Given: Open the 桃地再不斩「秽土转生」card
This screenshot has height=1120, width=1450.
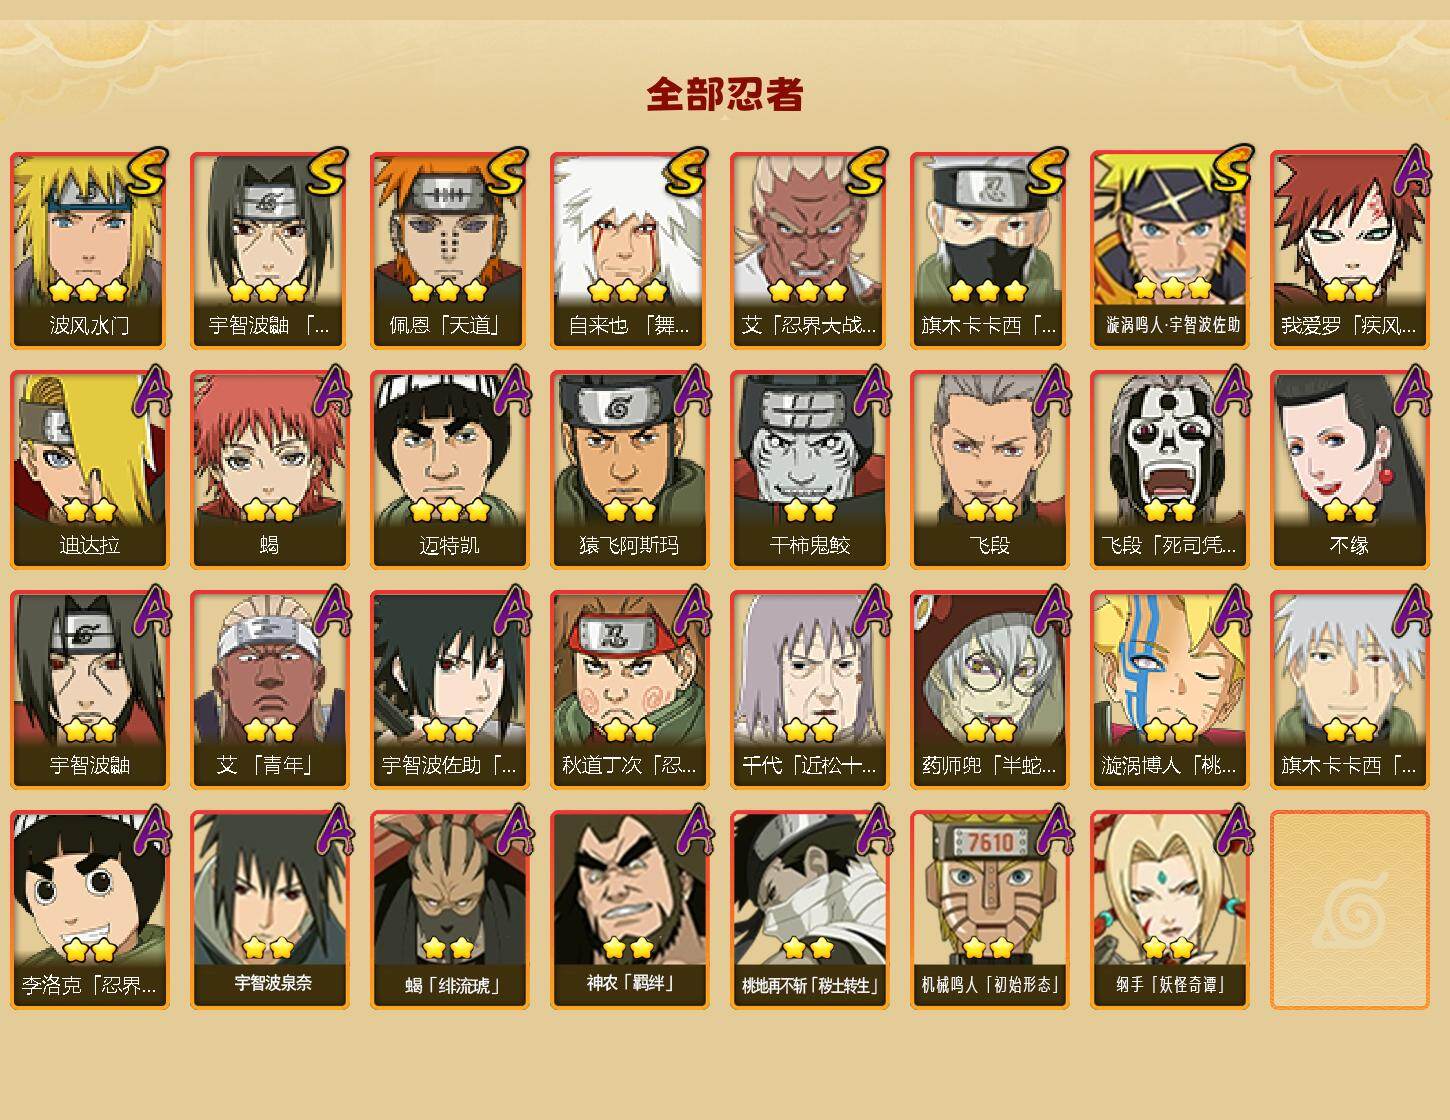Looking at the screenshot, I should click(x=810, y=910).
